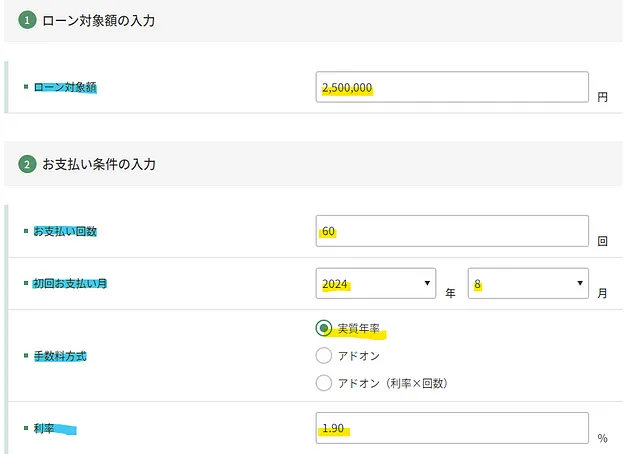This screenshot has height=454, width=640.
Task: Click the 利率 input field showing 1.90
Action: [x=451, y=429]
